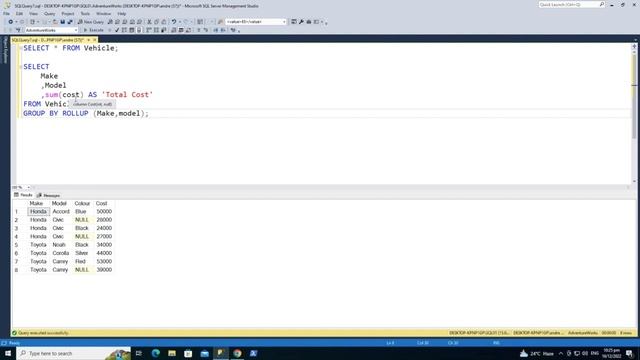Show hidden system tray icons
The width and height of the screenshot is (640, 360).
pyautogui.click(x=560, y=353)
